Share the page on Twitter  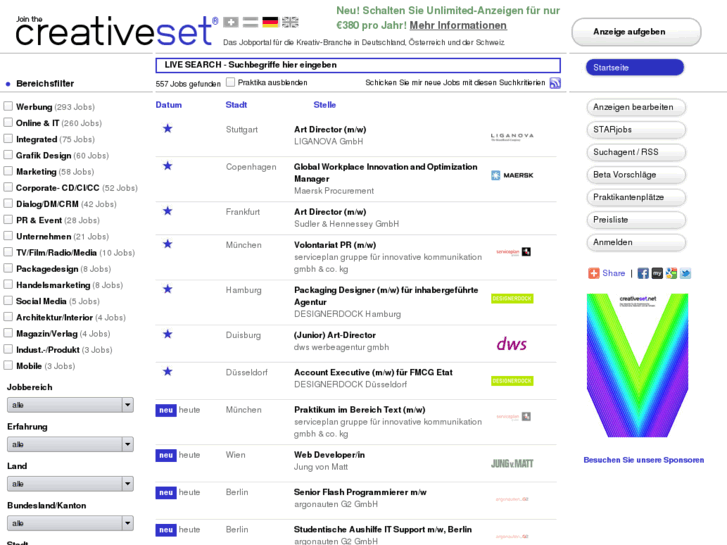point(685,273)
